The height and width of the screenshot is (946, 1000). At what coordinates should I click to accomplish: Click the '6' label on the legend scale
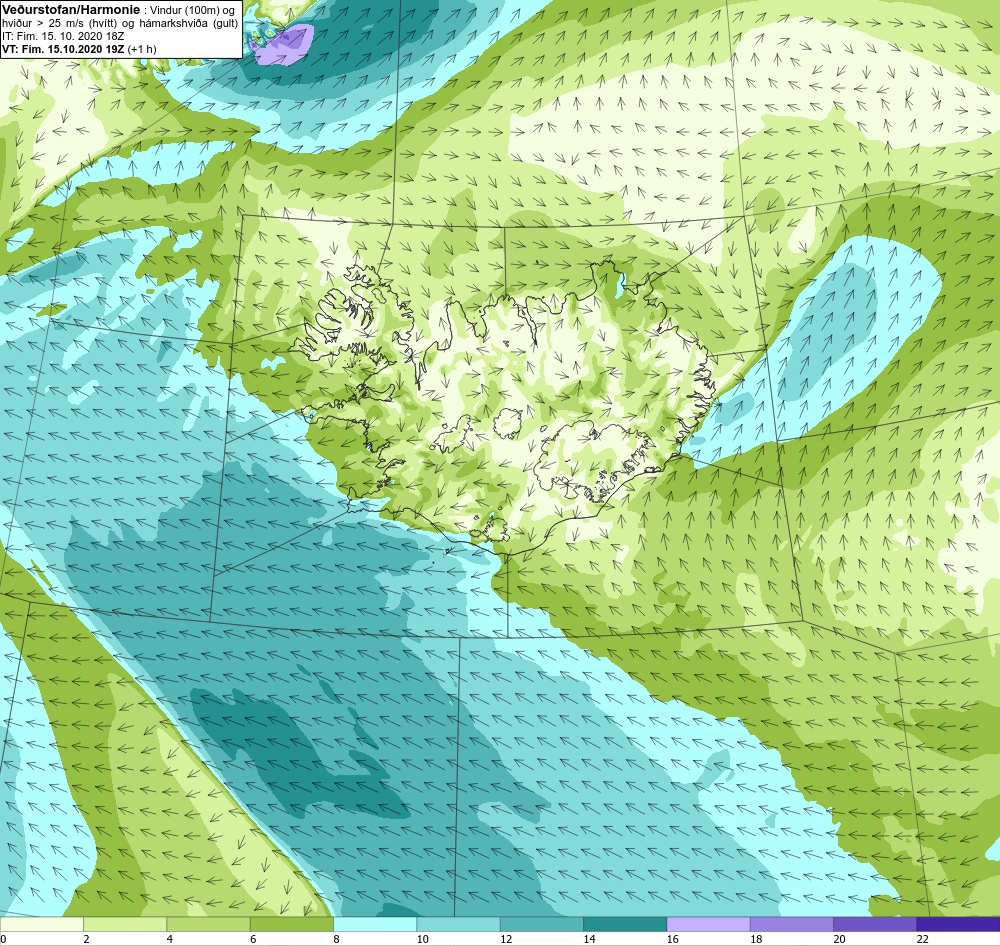pos(253,939)
